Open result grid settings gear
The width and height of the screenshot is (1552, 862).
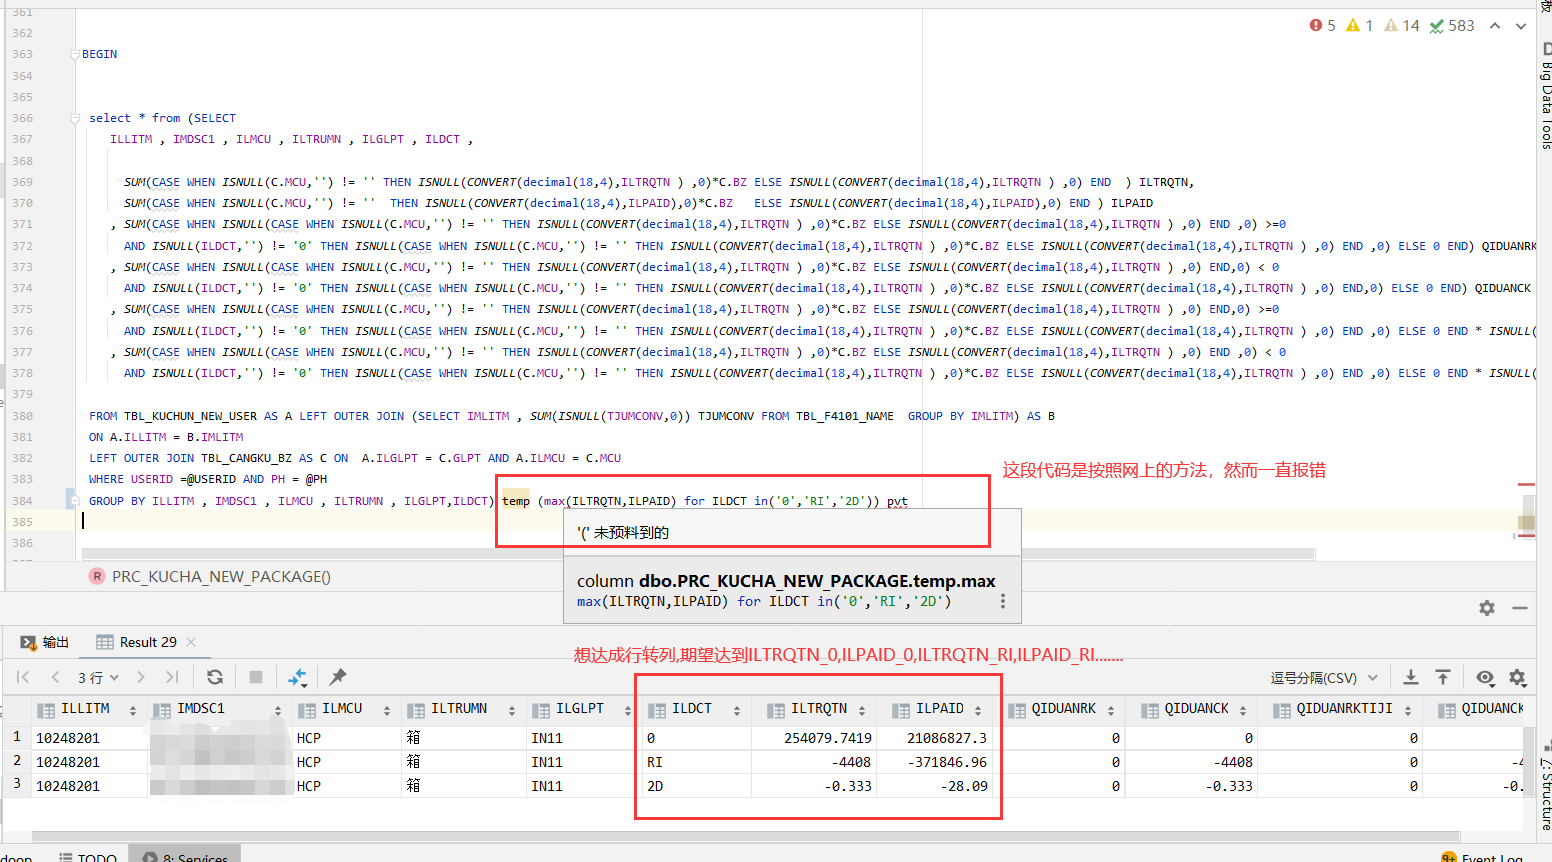coord(1518,677)
